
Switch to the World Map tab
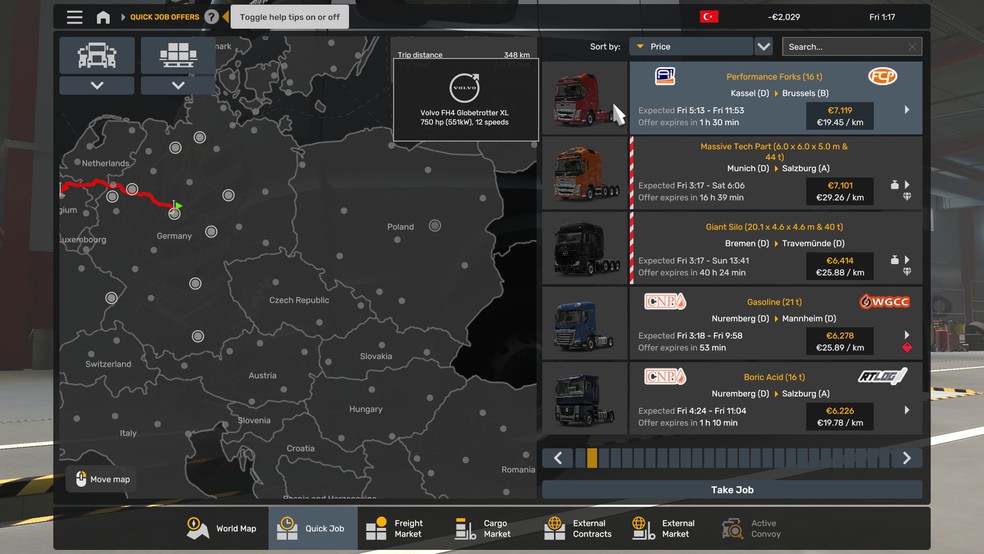point(224,528)
